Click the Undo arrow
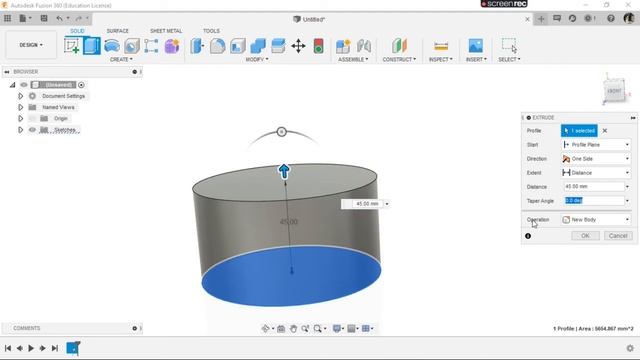 pyautogui.click(x=60, y=18)
